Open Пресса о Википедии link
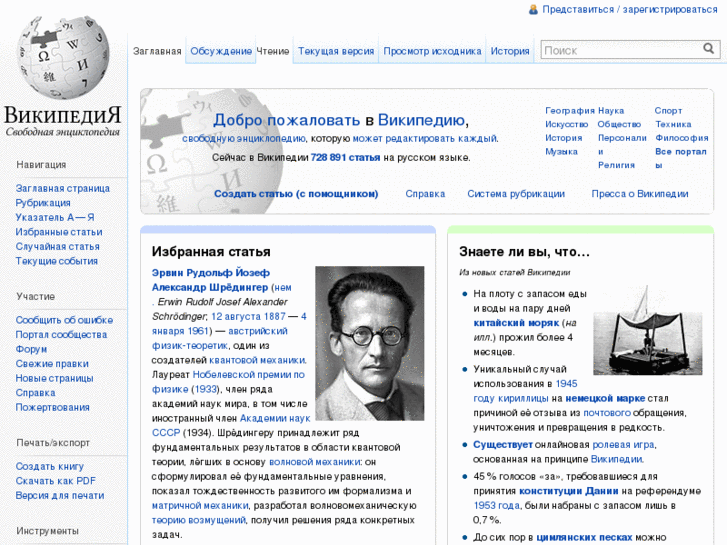This screenshot has width=727, height=545. 640,194
